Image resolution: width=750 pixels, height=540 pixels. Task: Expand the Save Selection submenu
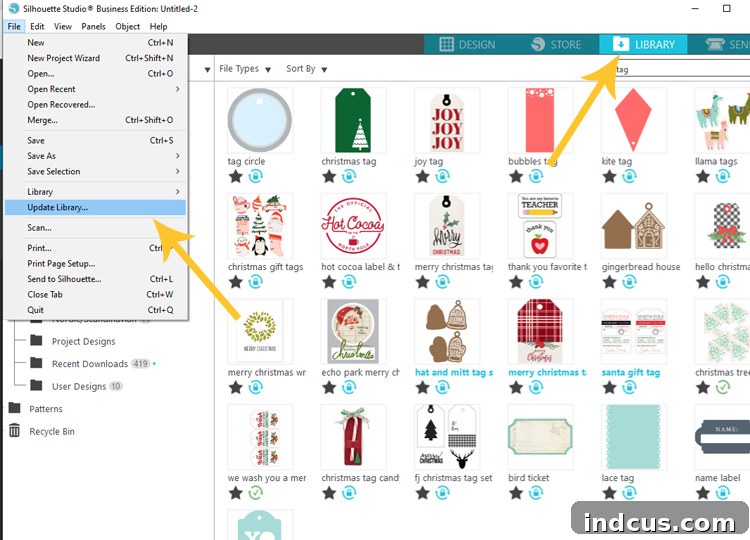click(x=95, y=171)
